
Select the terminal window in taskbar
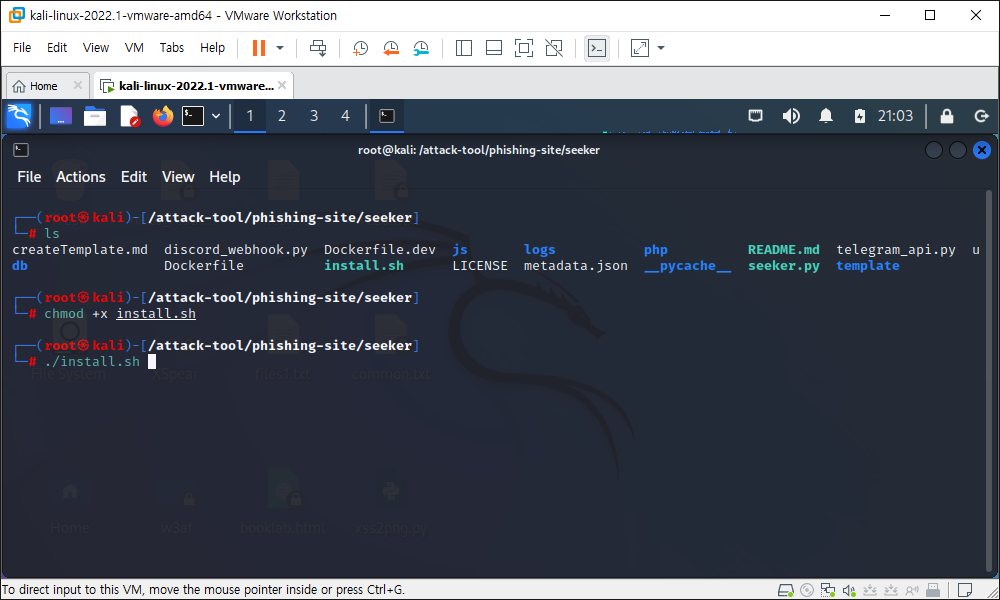386,116
